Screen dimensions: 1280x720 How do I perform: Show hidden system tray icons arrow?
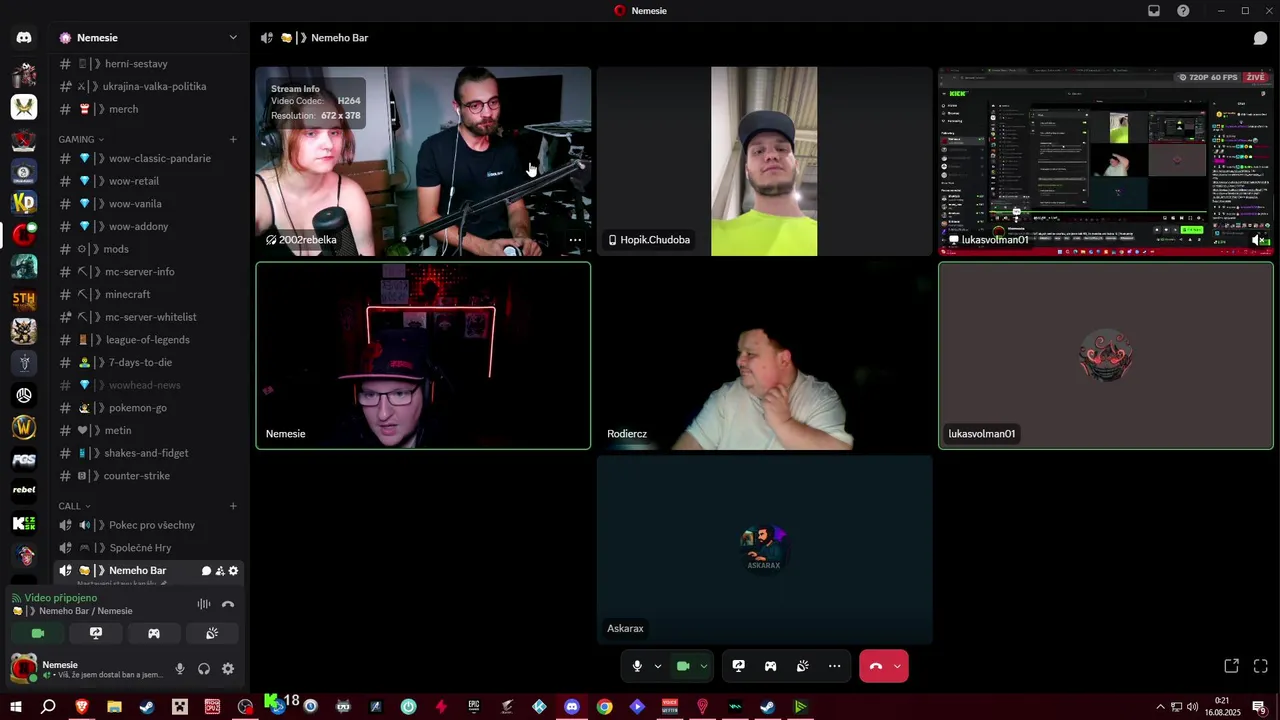(1160, 707)
